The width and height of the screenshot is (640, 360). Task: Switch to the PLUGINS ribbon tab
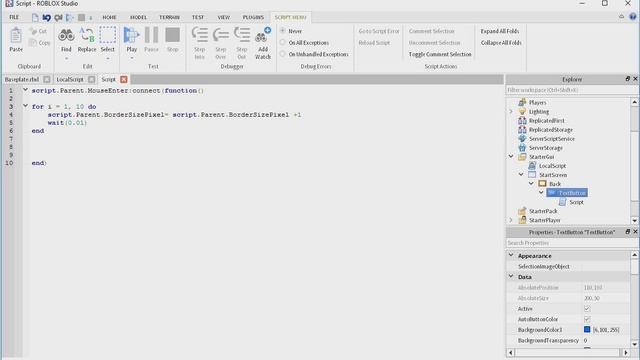pyautogui.click(x=253, y=17)
